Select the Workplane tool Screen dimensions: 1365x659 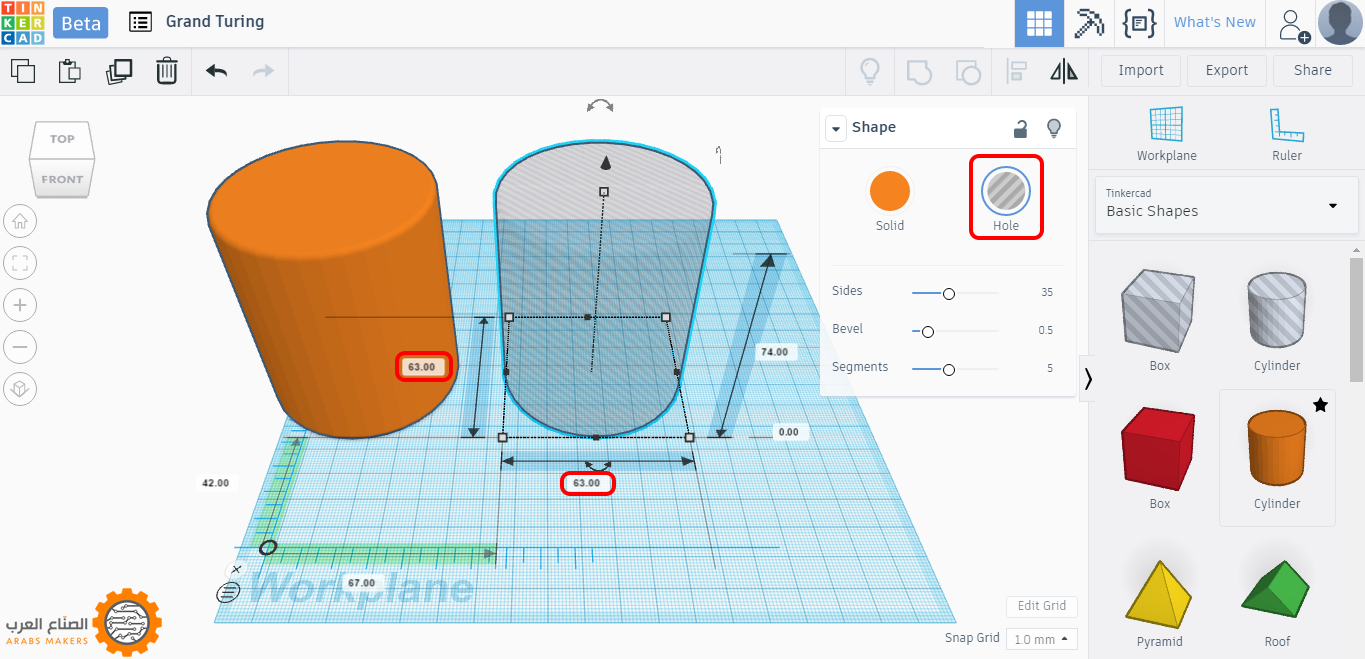tap(1166, 134)
